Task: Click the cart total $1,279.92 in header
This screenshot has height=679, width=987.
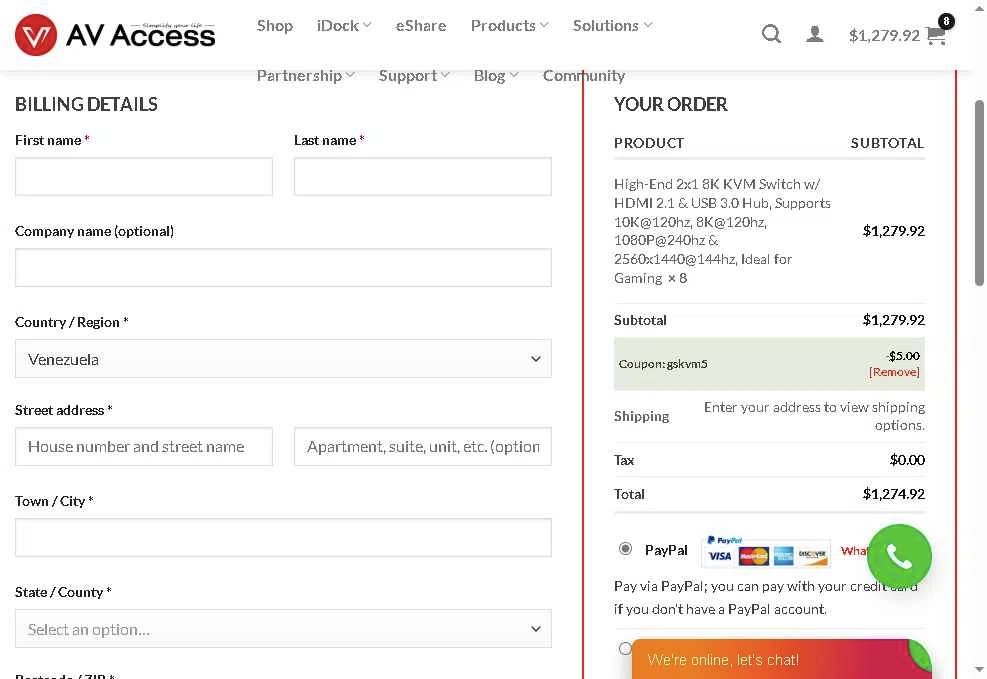Action: point(884,35)
